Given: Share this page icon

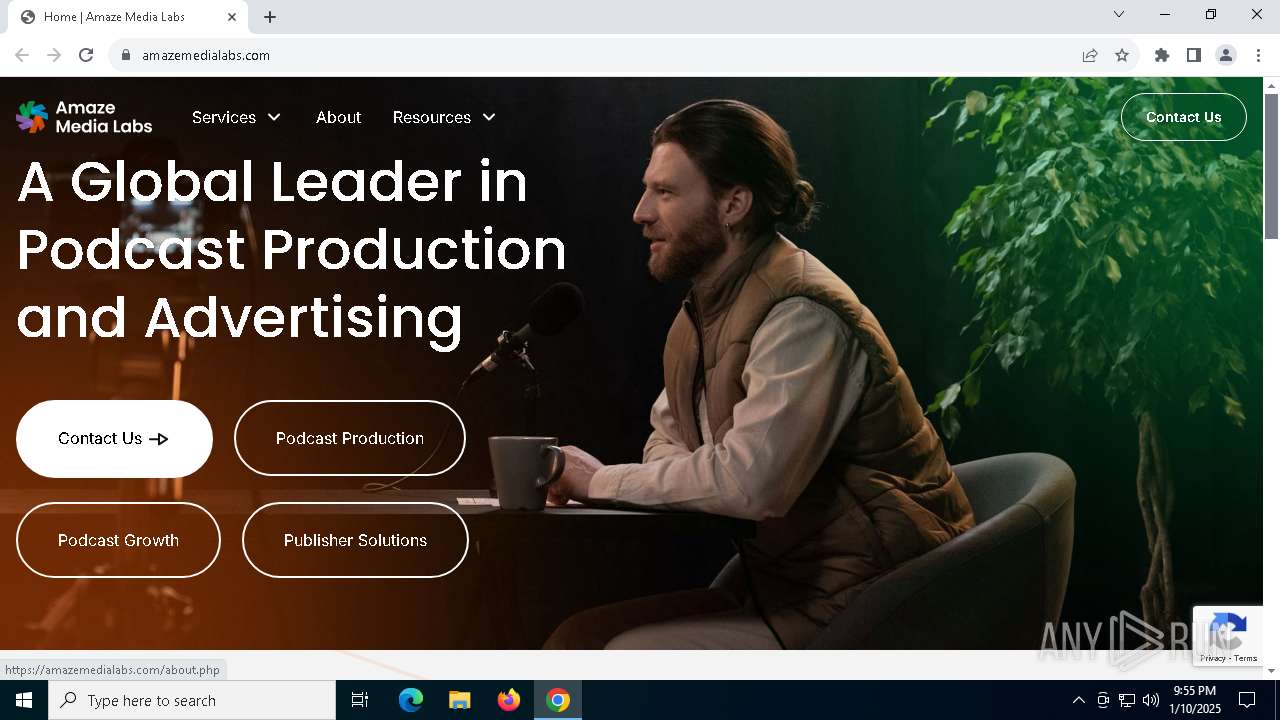Looking at the screenshot, I should tap(1090, 55).
